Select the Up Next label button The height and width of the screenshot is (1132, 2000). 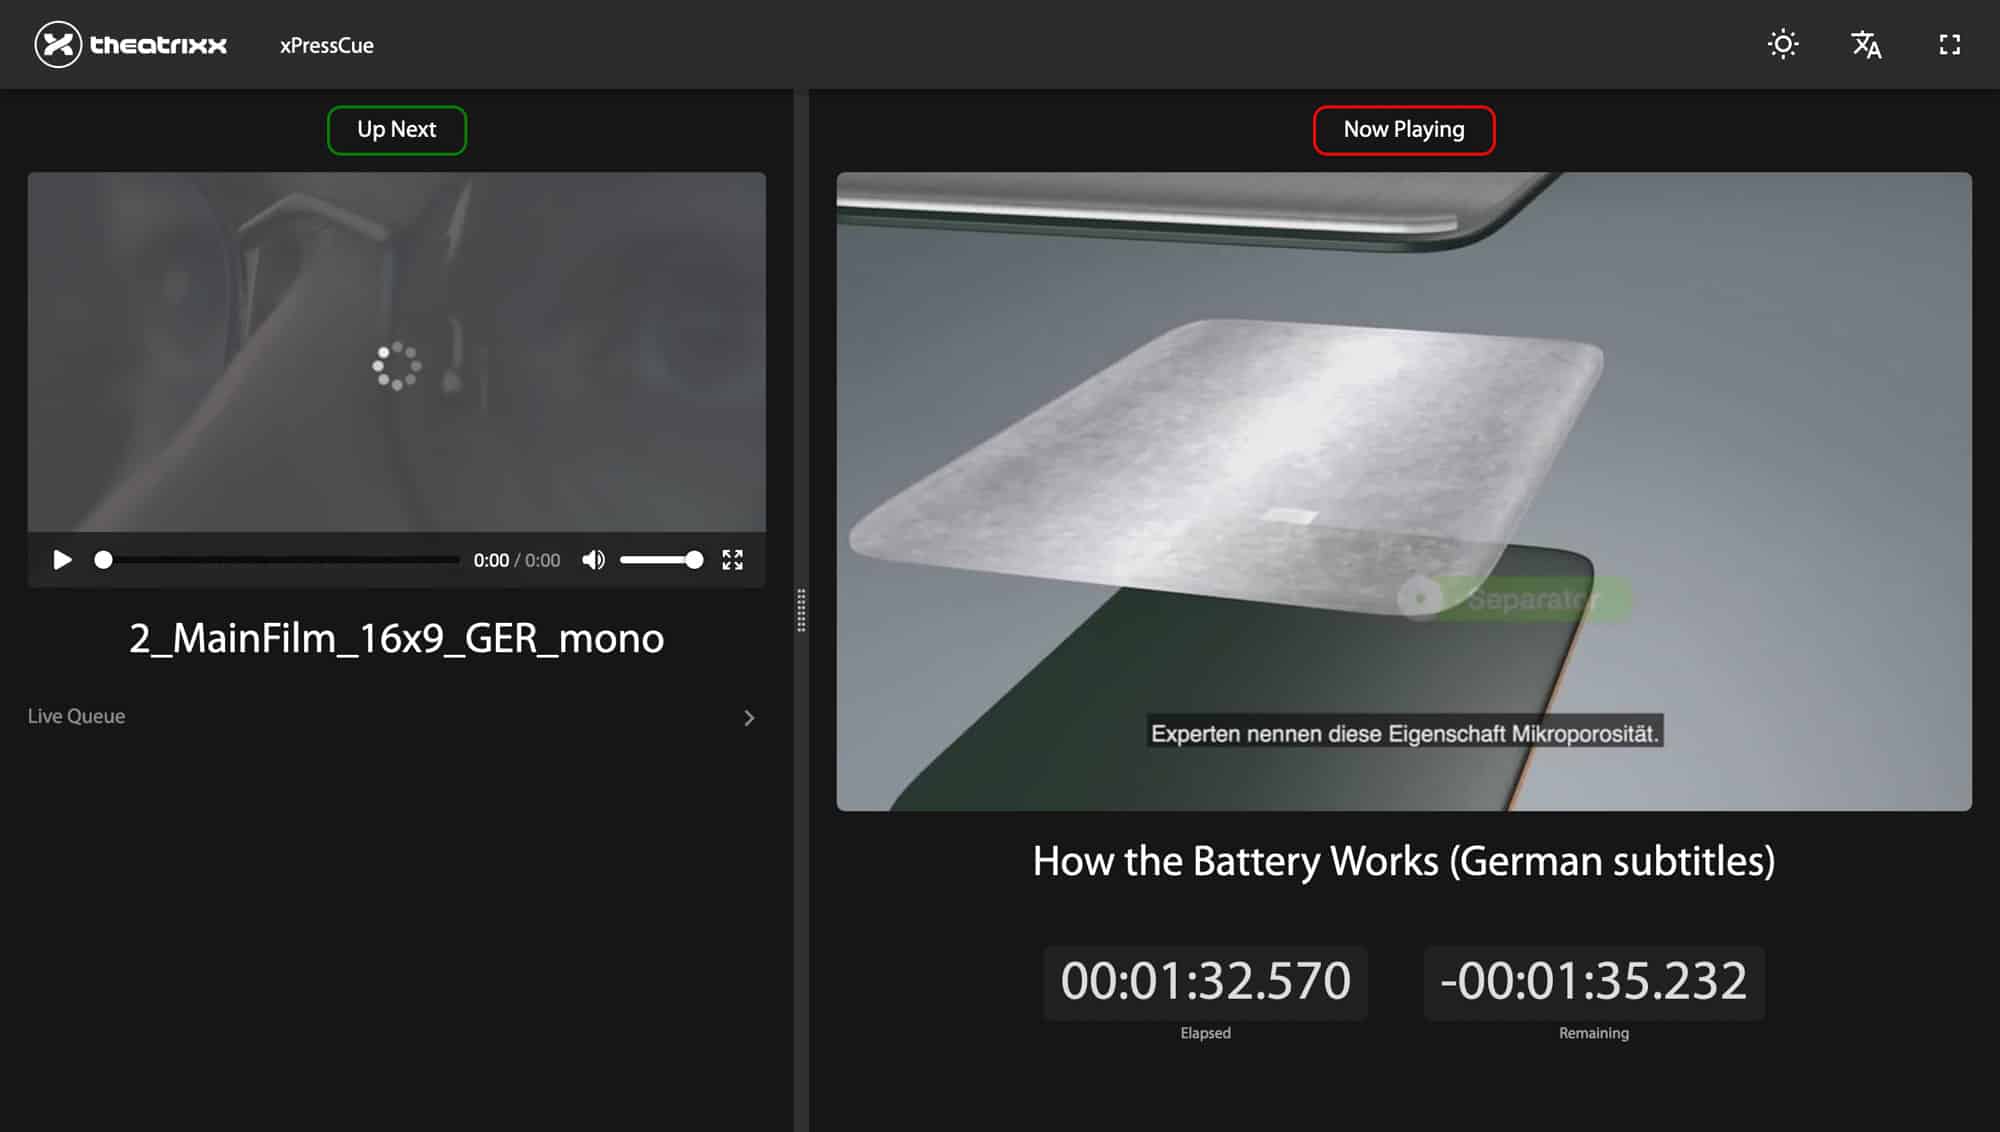point(396,130)
